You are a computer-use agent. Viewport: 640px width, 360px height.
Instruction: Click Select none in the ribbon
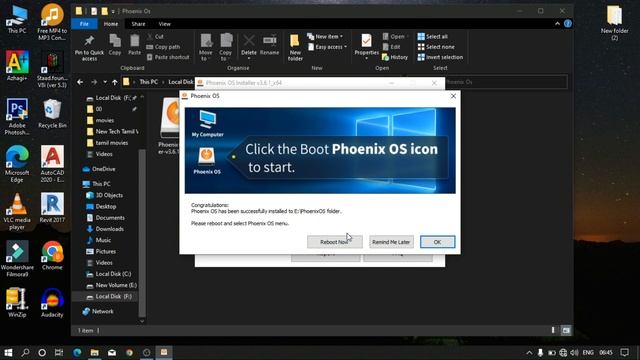point(436,47)
